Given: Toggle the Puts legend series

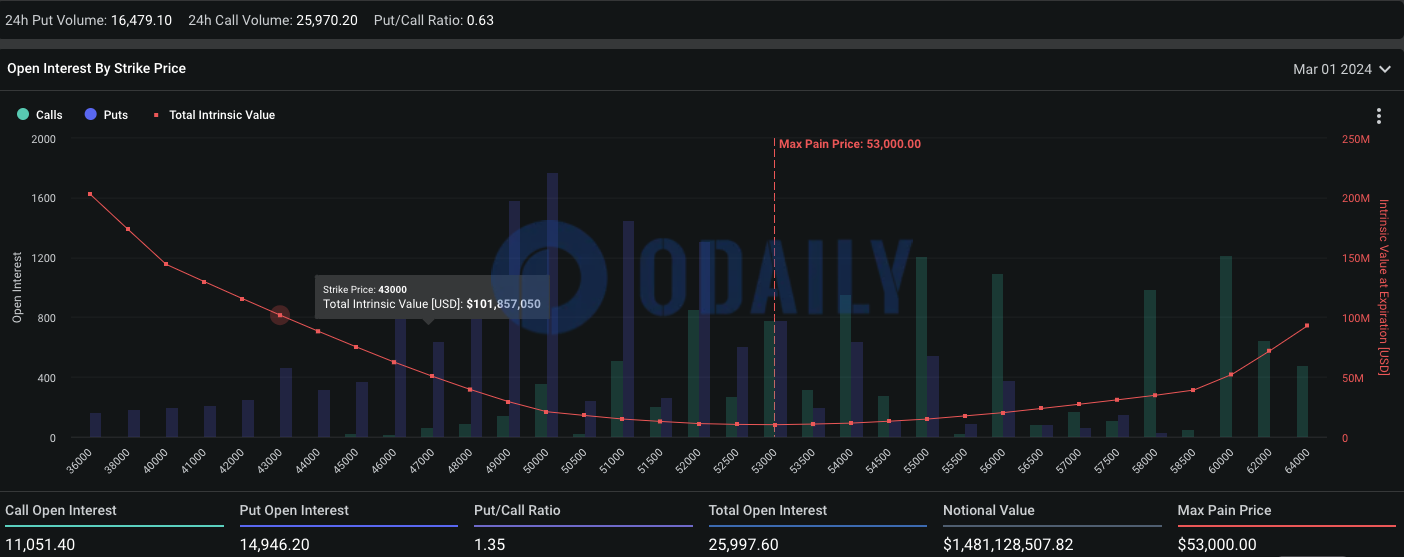Looking at the screenshot, I should coord(107,115).
